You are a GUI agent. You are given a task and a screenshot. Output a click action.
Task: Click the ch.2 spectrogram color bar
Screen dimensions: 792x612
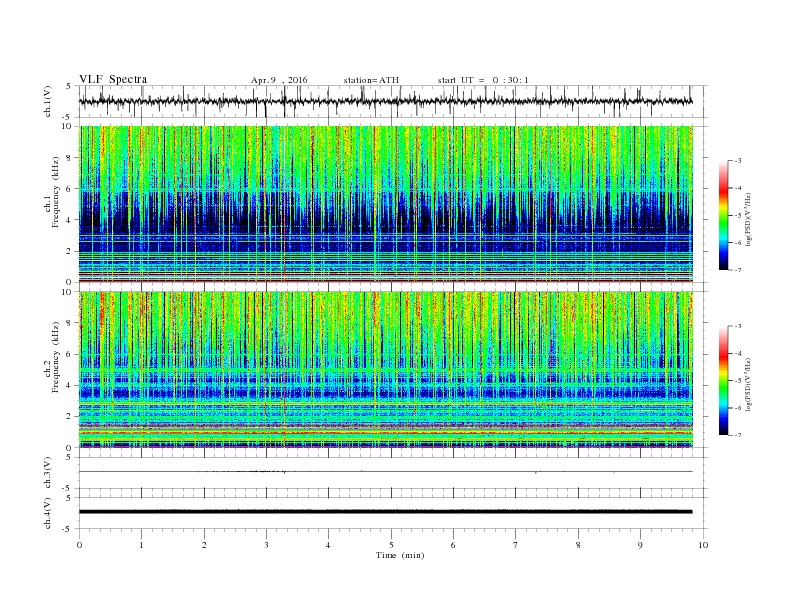(x=723, y=381)
